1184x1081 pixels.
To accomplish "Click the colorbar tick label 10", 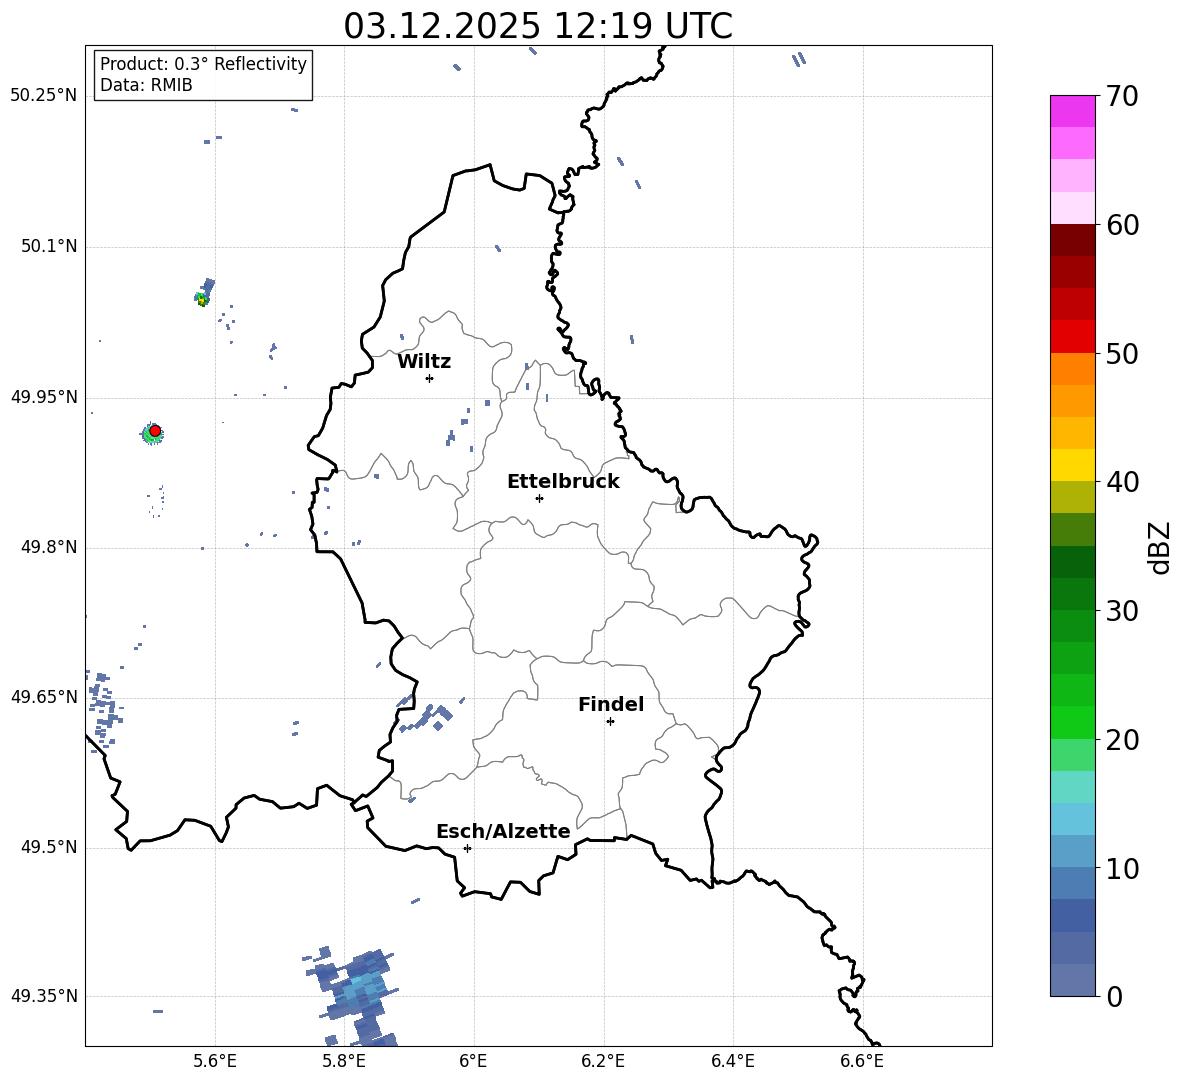I will (x=1122, y=868).
